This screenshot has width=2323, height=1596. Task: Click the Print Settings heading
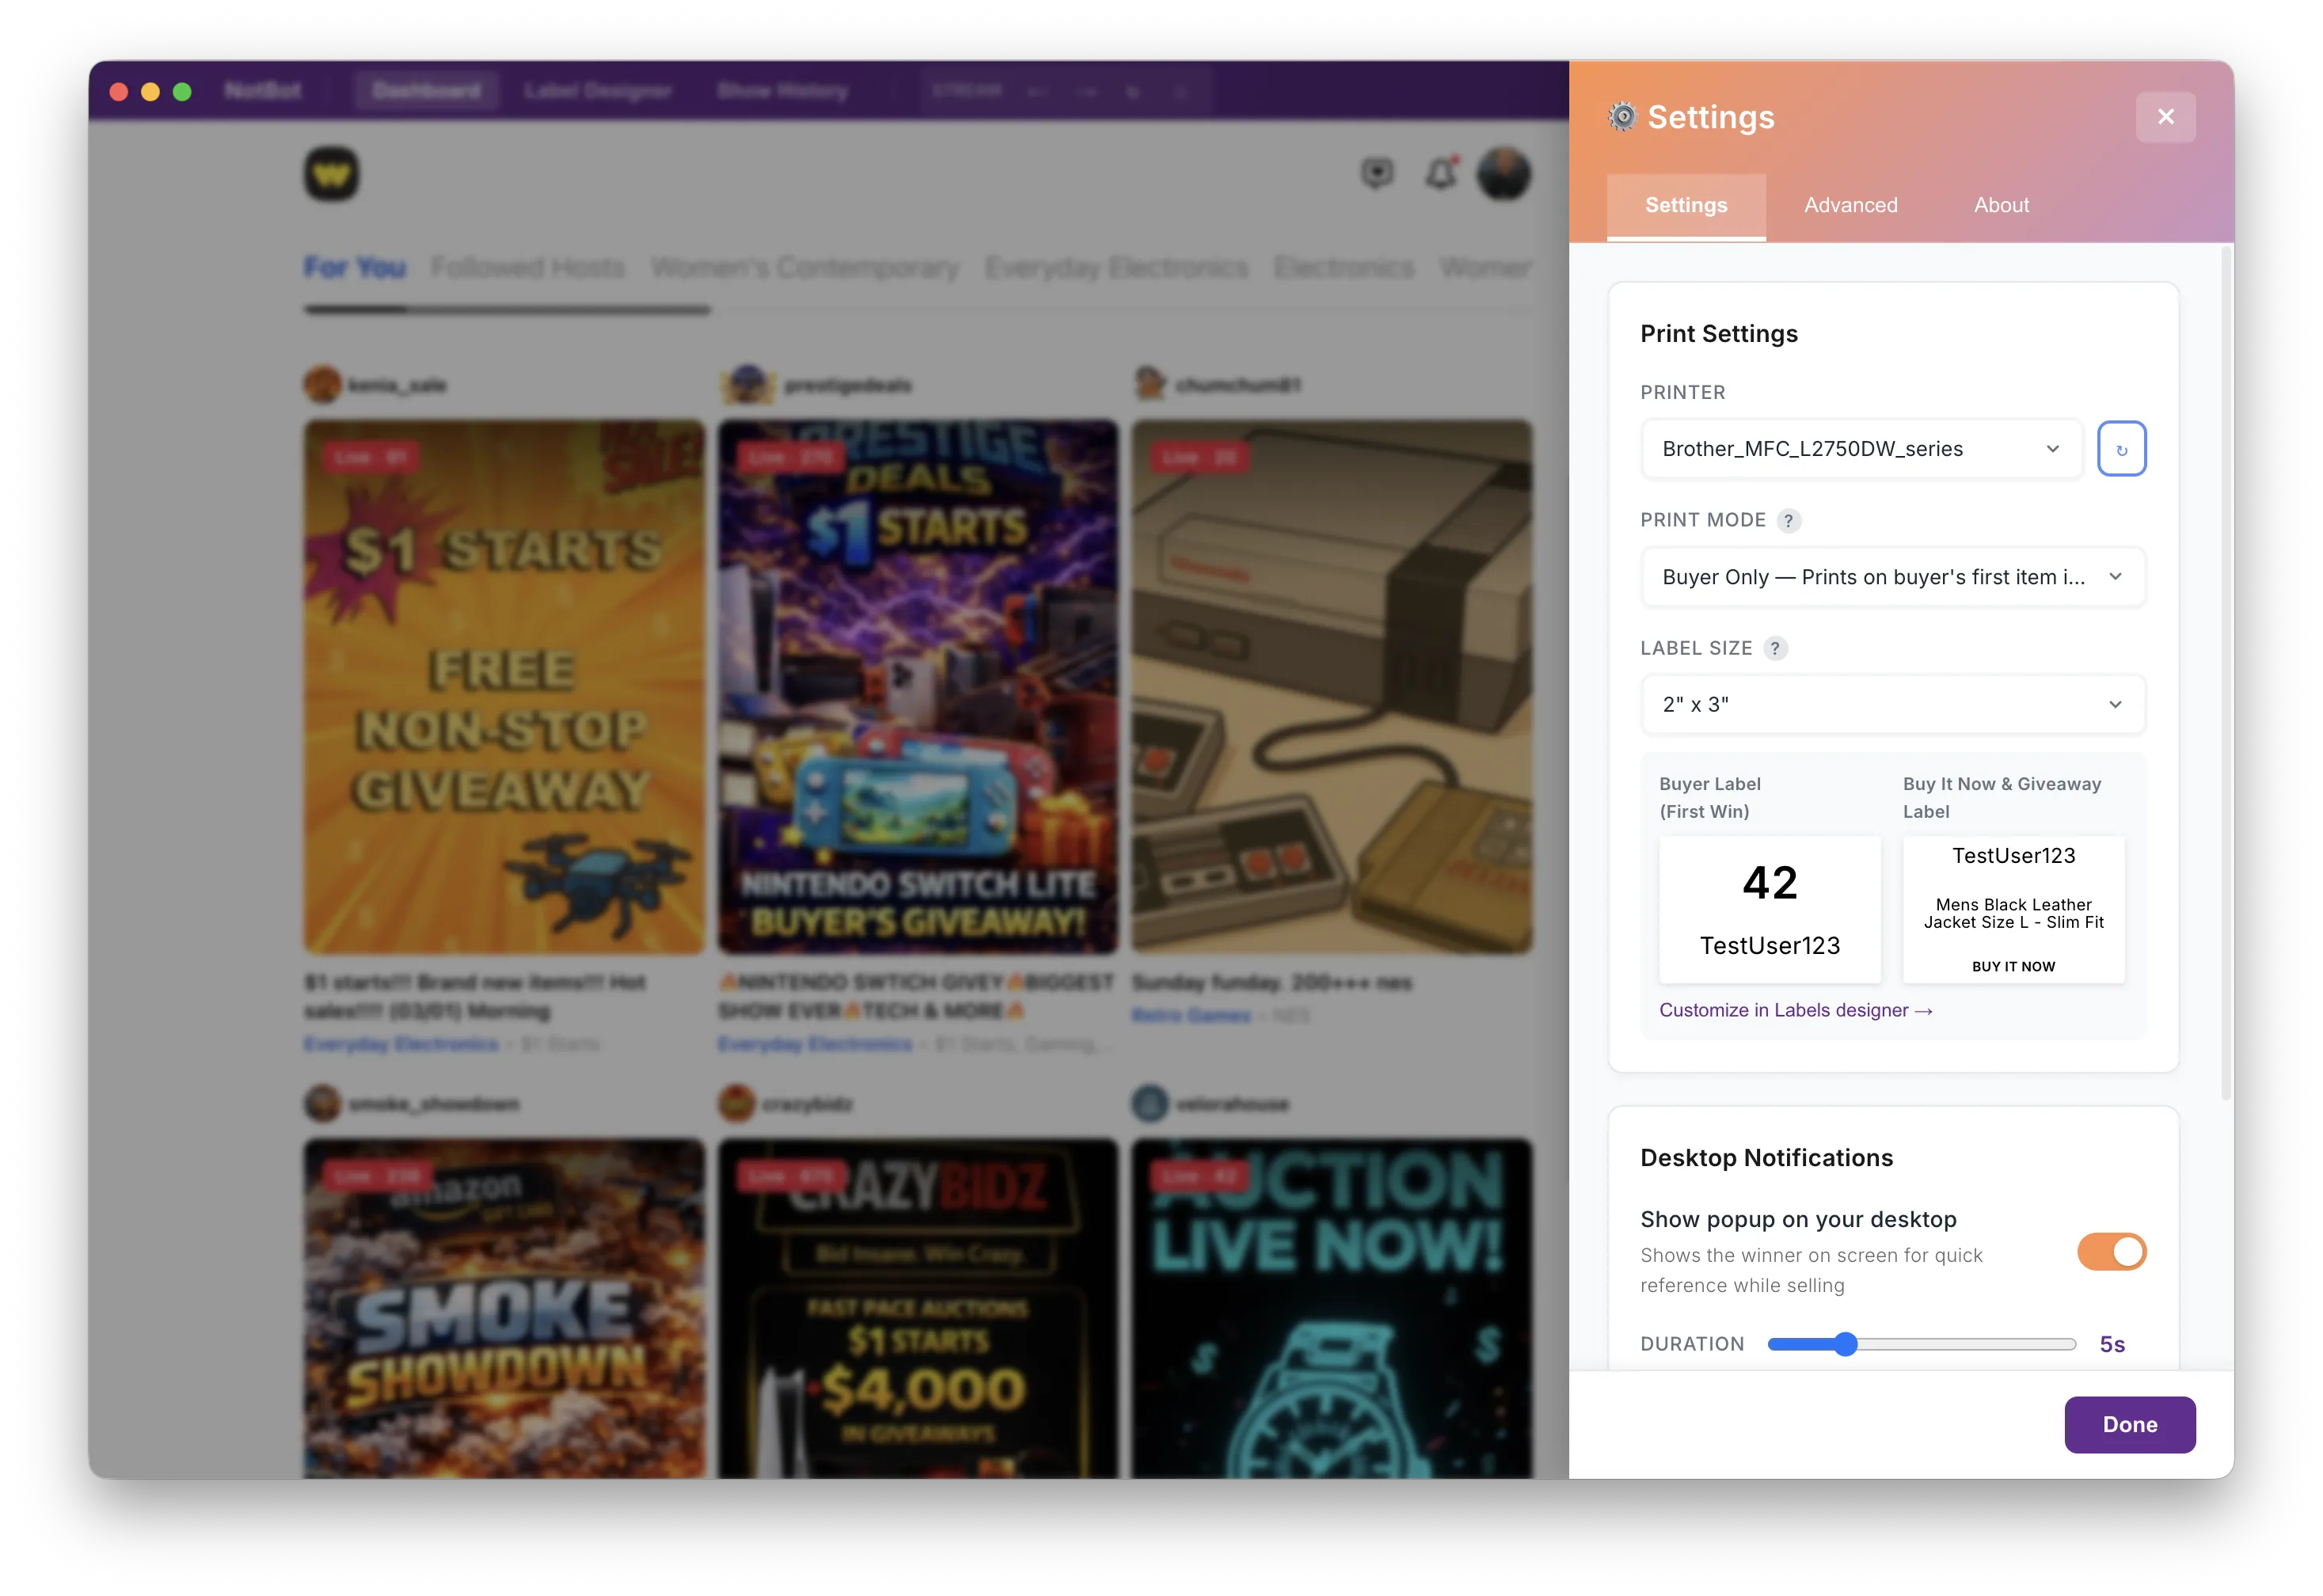(x=1719, y=334)
